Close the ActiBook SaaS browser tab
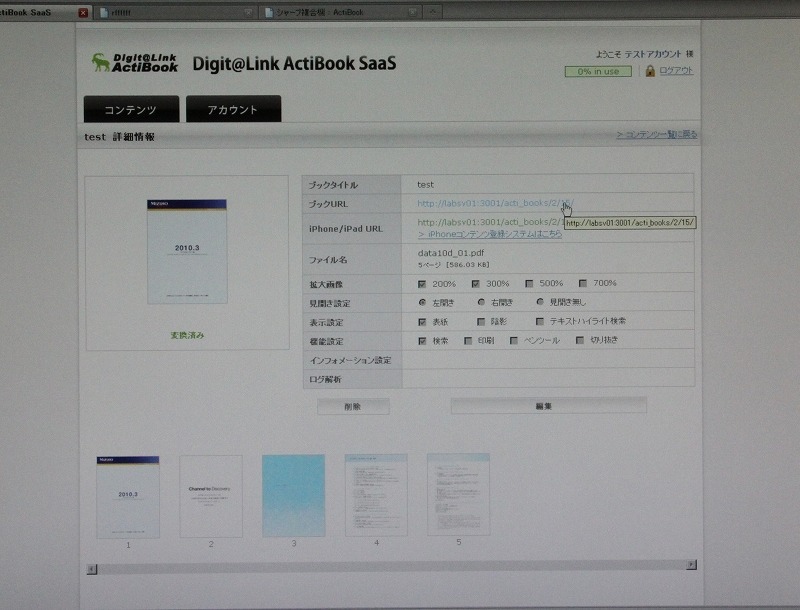The width and height of the screenshot is (800, 610). coord(83,13)
